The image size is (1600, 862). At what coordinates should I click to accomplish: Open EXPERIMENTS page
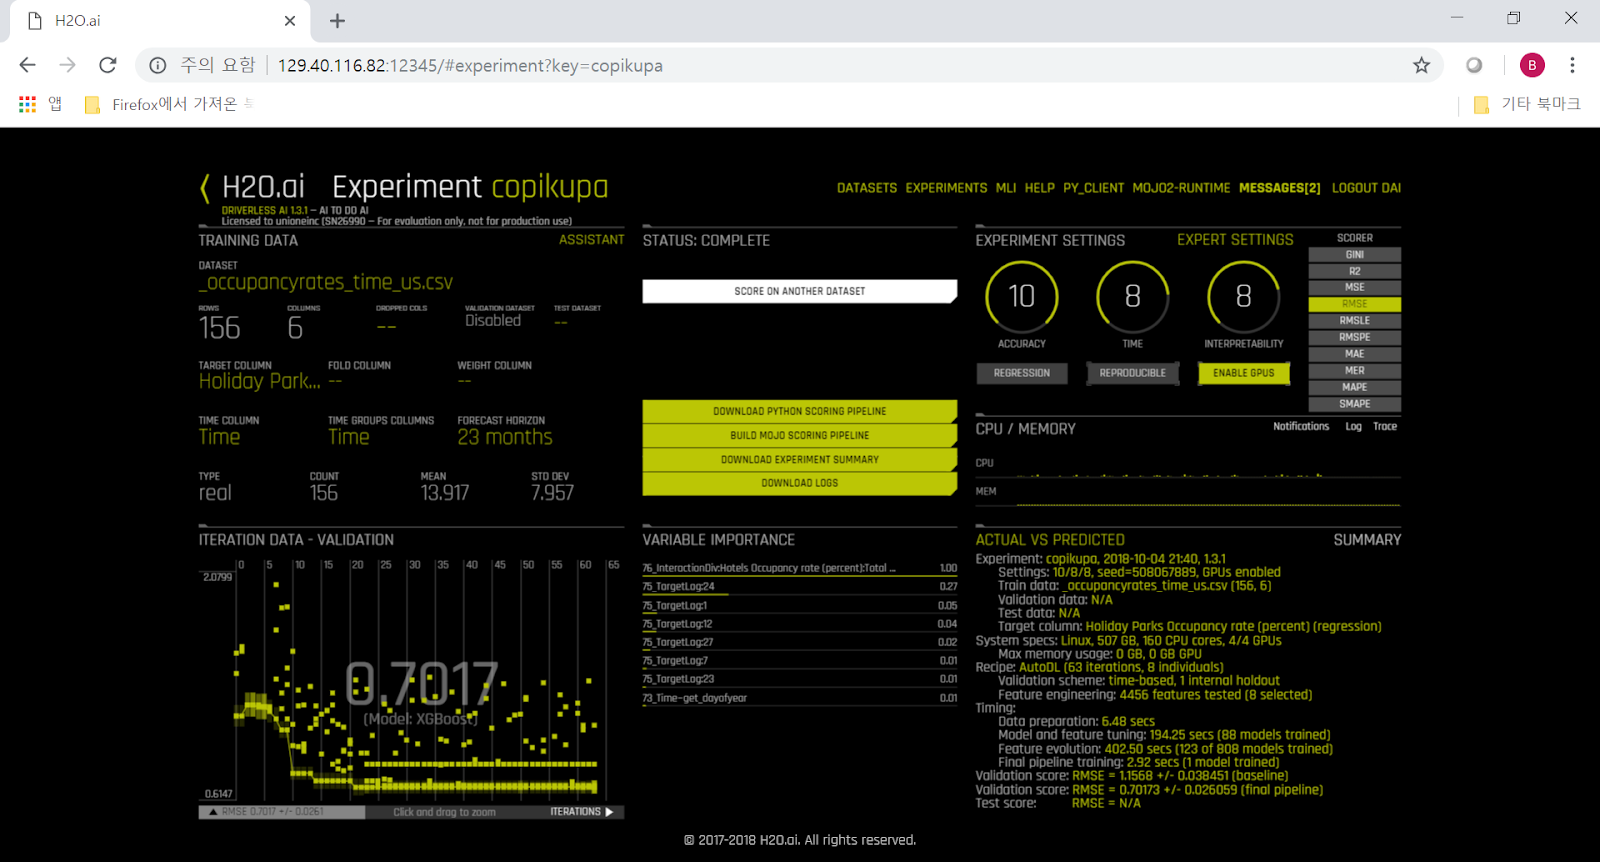946,188
